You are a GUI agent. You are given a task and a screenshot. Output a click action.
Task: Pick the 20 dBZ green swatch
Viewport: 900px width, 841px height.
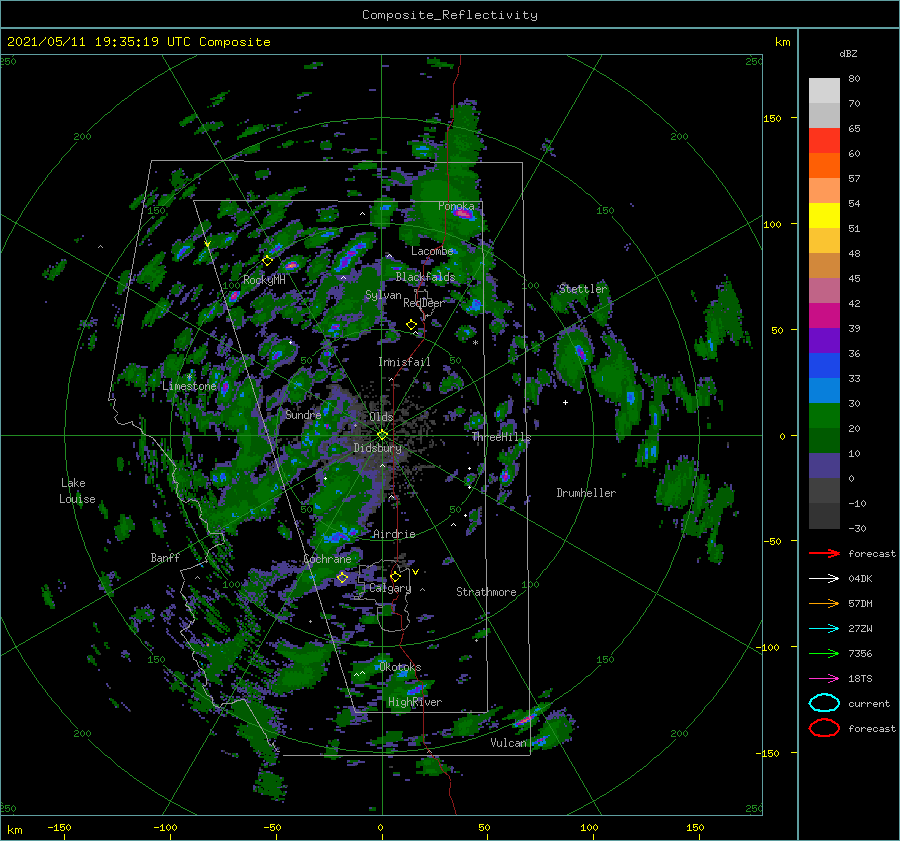824,415
